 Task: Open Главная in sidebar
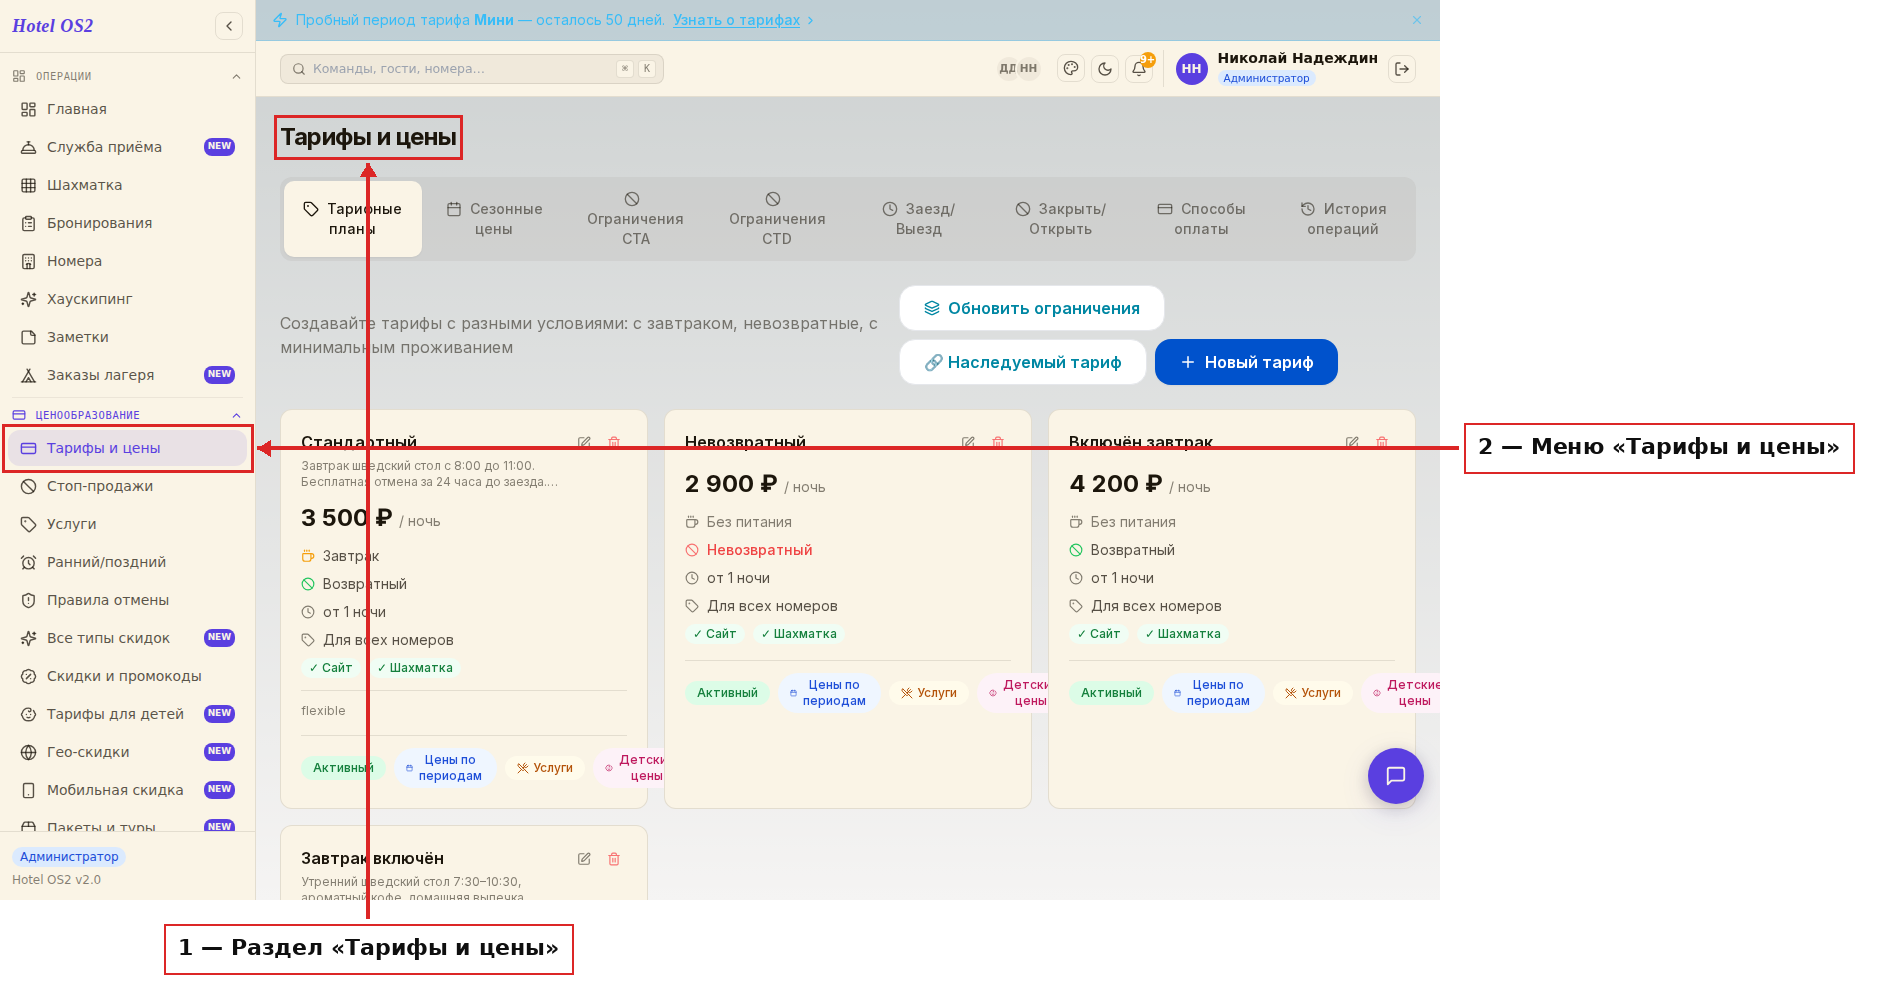click(x=127, y=109)
